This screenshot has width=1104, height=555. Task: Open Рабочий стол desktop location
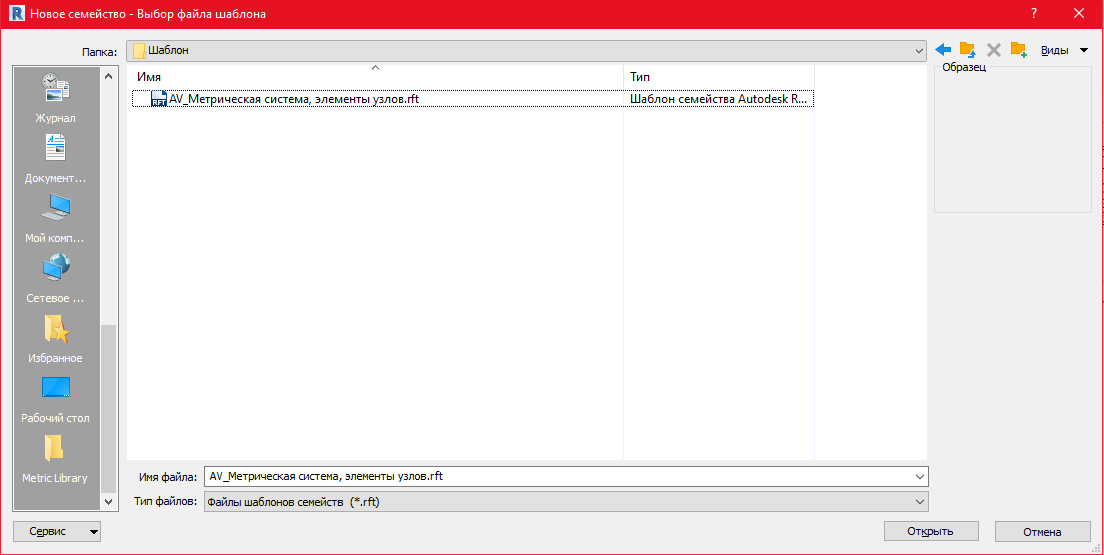click(56, 398)
